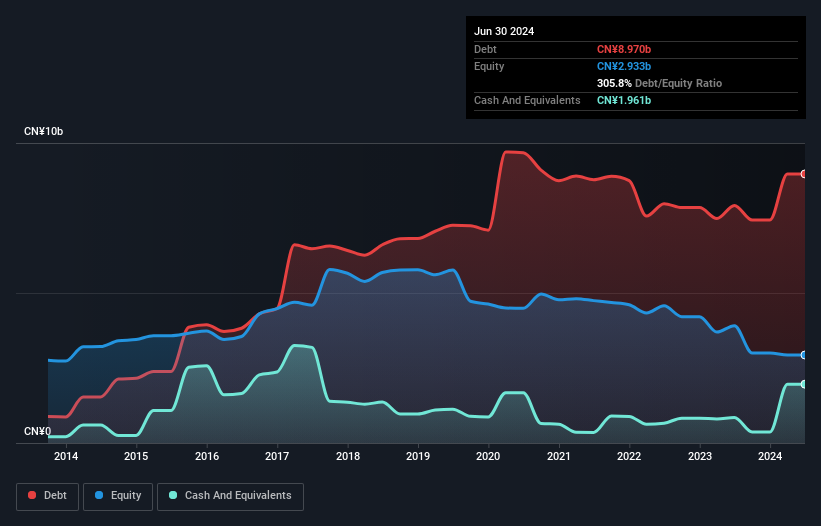Click the 2016 x-axis label

click(207, 456)
